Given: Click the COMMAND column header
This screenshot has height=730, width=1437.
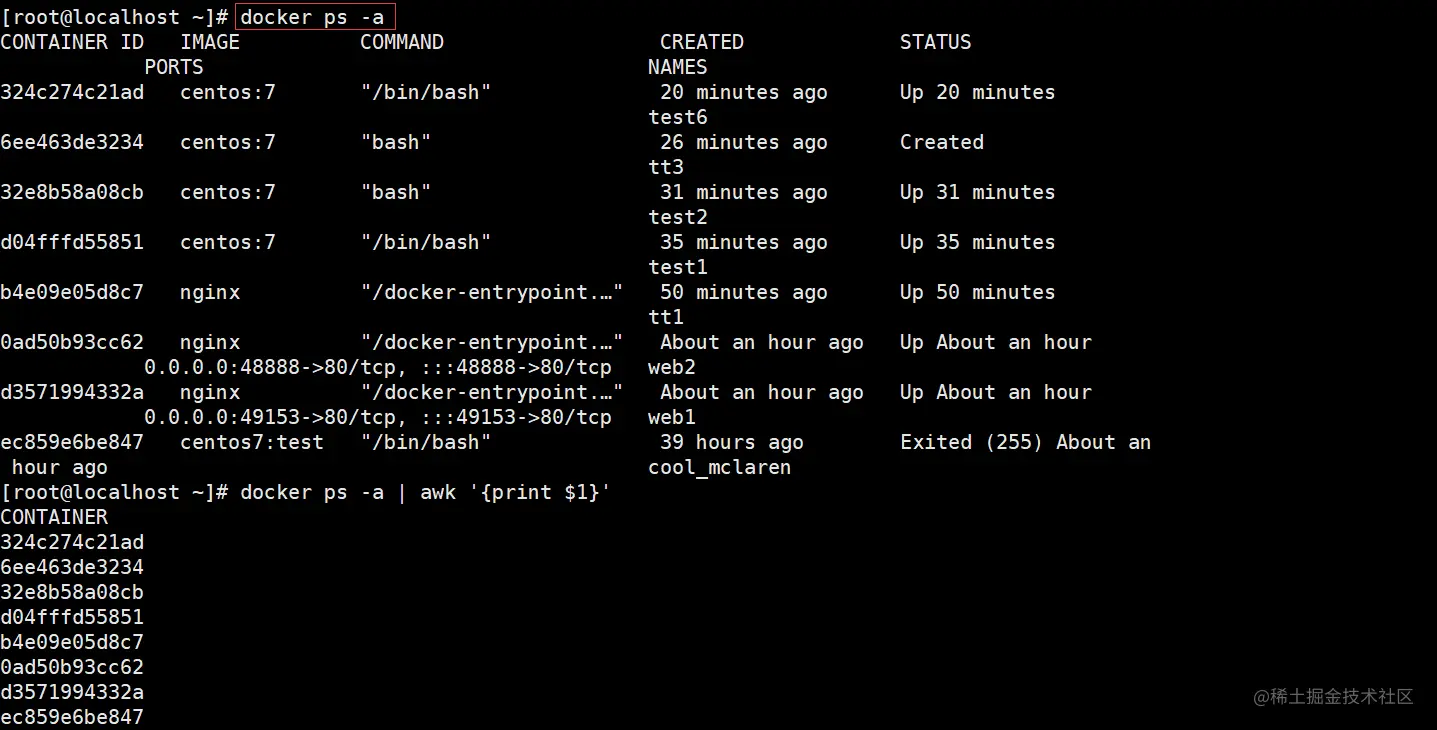Looking at the screenshot, I should (402, 42).
